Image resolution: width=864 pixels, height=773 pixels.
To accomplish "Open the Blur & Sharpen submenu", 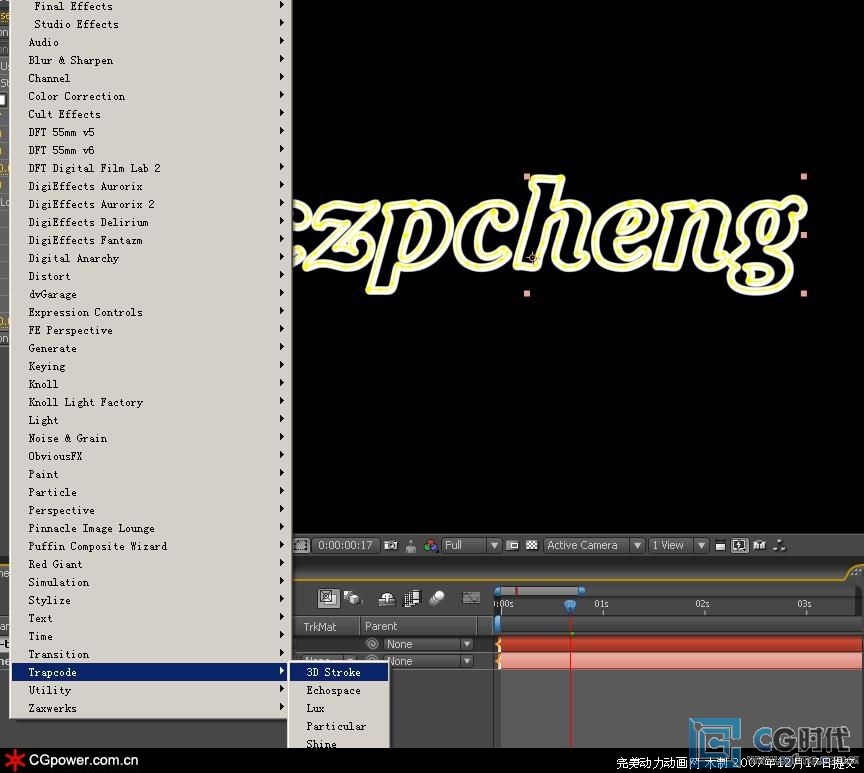I will (x=150, y=60).
